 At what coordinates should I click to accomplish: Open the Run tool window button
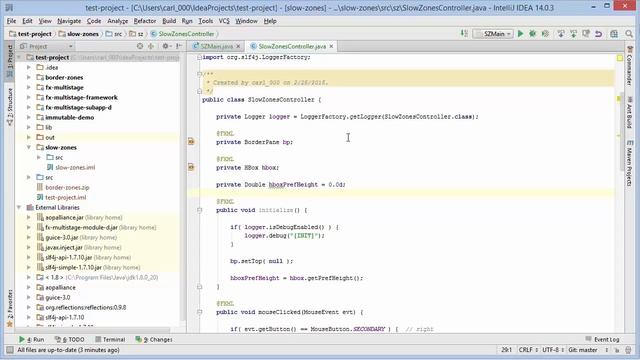point(31,339)
